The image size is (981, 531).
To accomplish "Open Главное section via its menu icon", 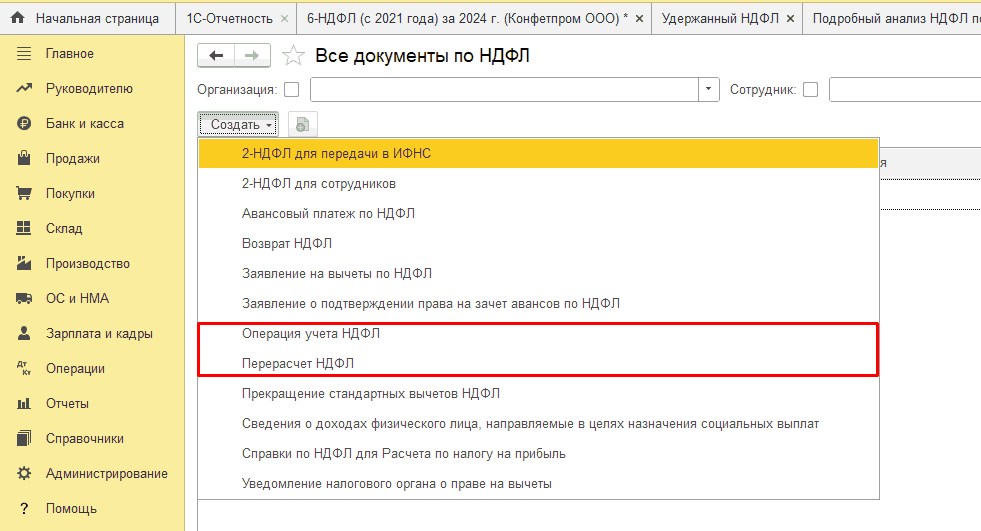I will click(24, 54).
